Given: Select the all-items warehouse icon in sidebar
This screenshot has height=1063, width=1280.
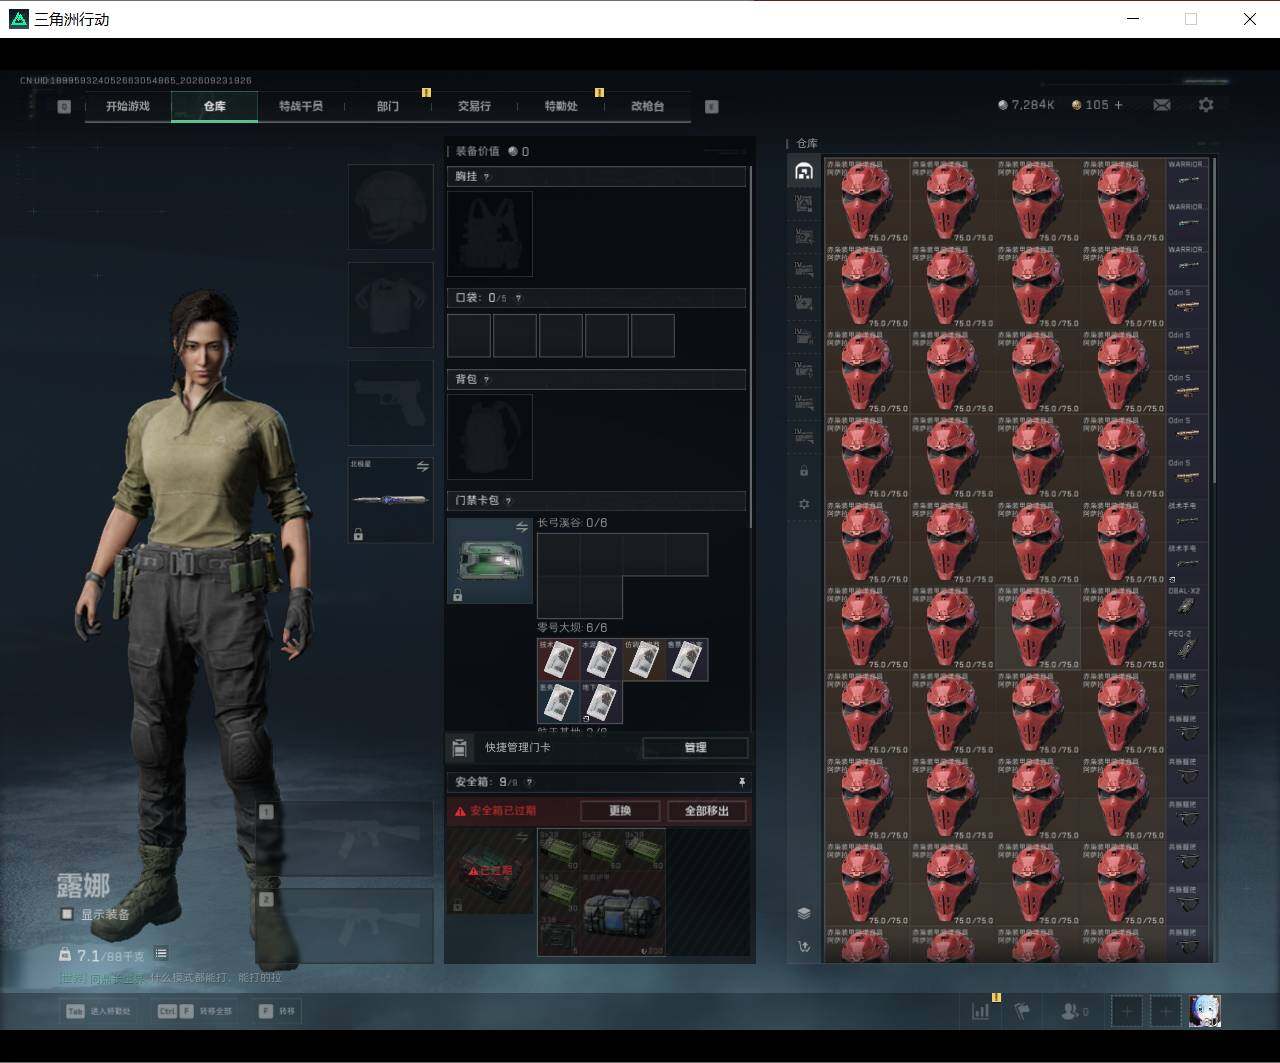Looking at the screenshot, I should 804,172.
